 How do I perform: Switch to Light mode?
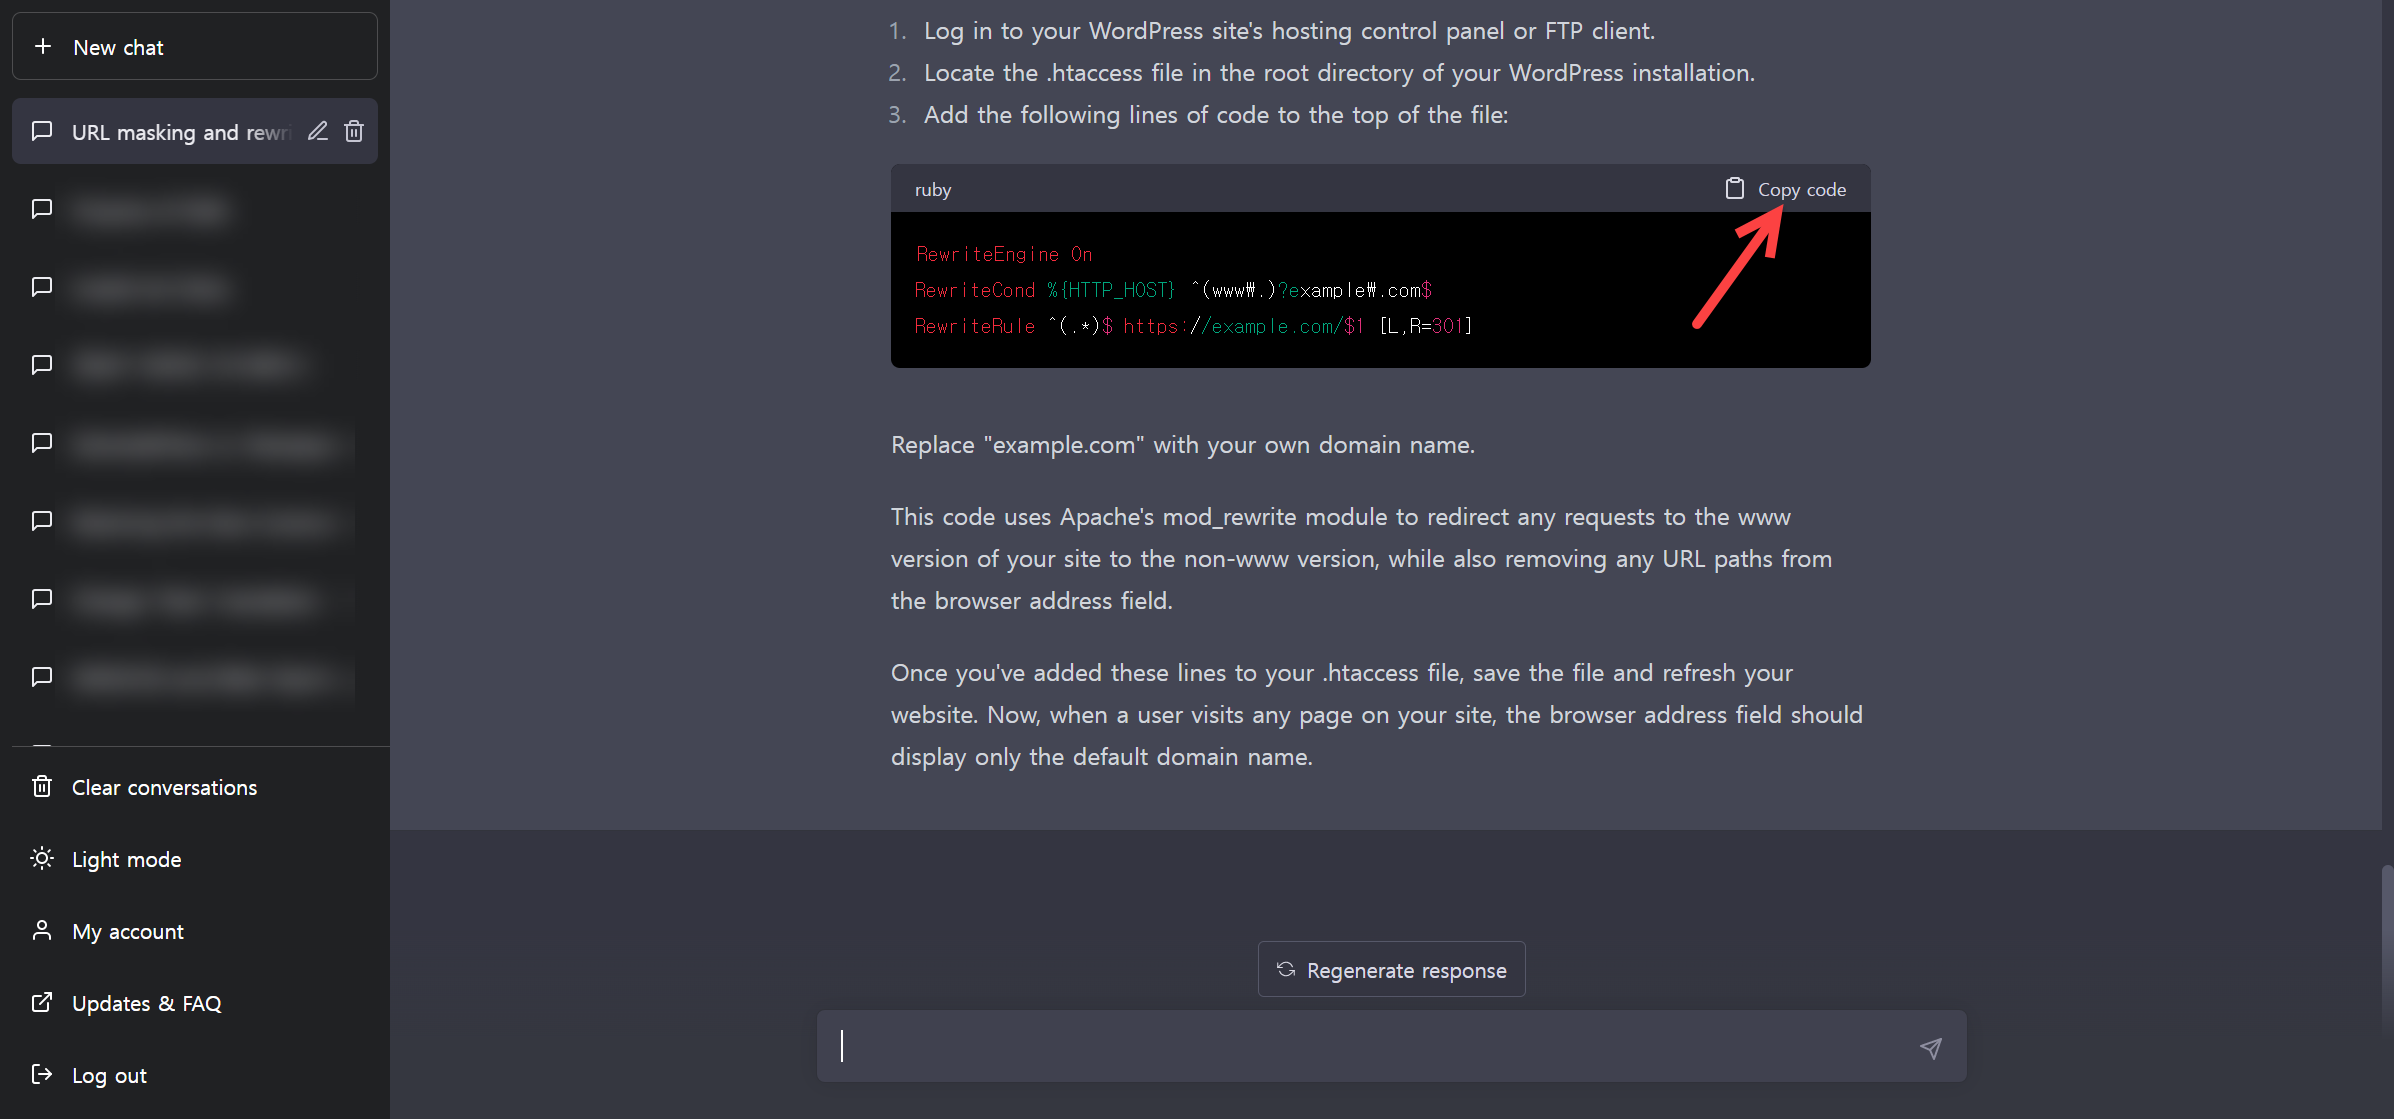[x=127, y=859]
